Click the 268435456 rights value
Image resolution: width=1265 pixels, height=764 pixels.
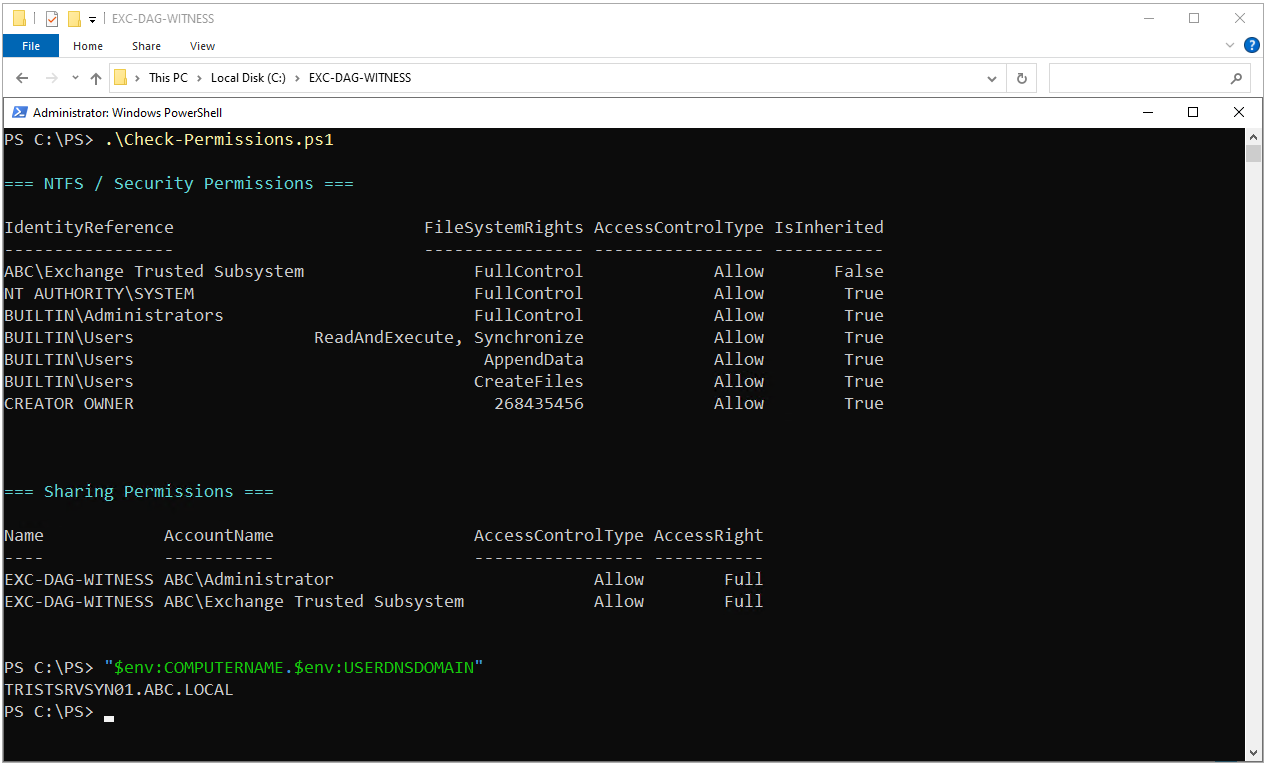(x=539, y=403)
